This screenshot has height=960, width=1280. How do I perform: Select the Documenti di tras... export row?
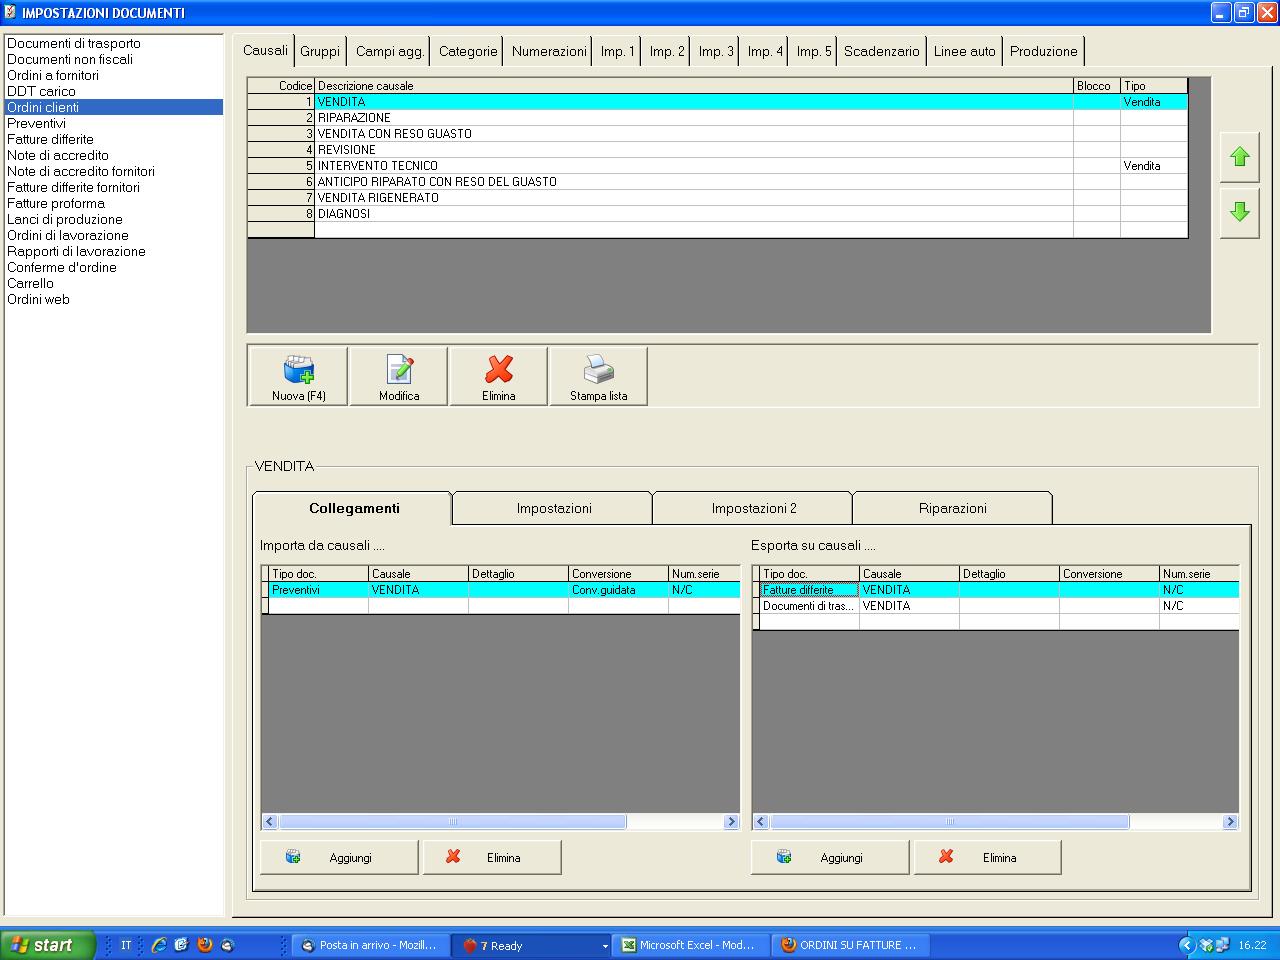(995, 606)
